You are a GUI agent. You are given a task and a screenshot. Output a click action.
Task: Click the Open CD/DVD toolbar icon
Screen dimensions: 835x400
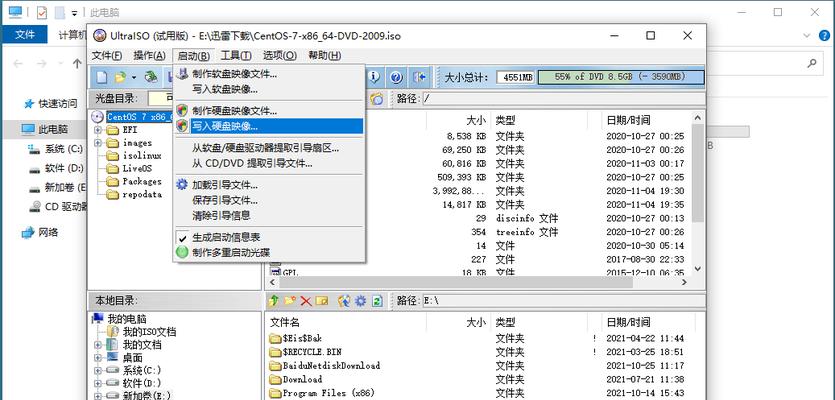pyautogui.click(x=151, y=77)
